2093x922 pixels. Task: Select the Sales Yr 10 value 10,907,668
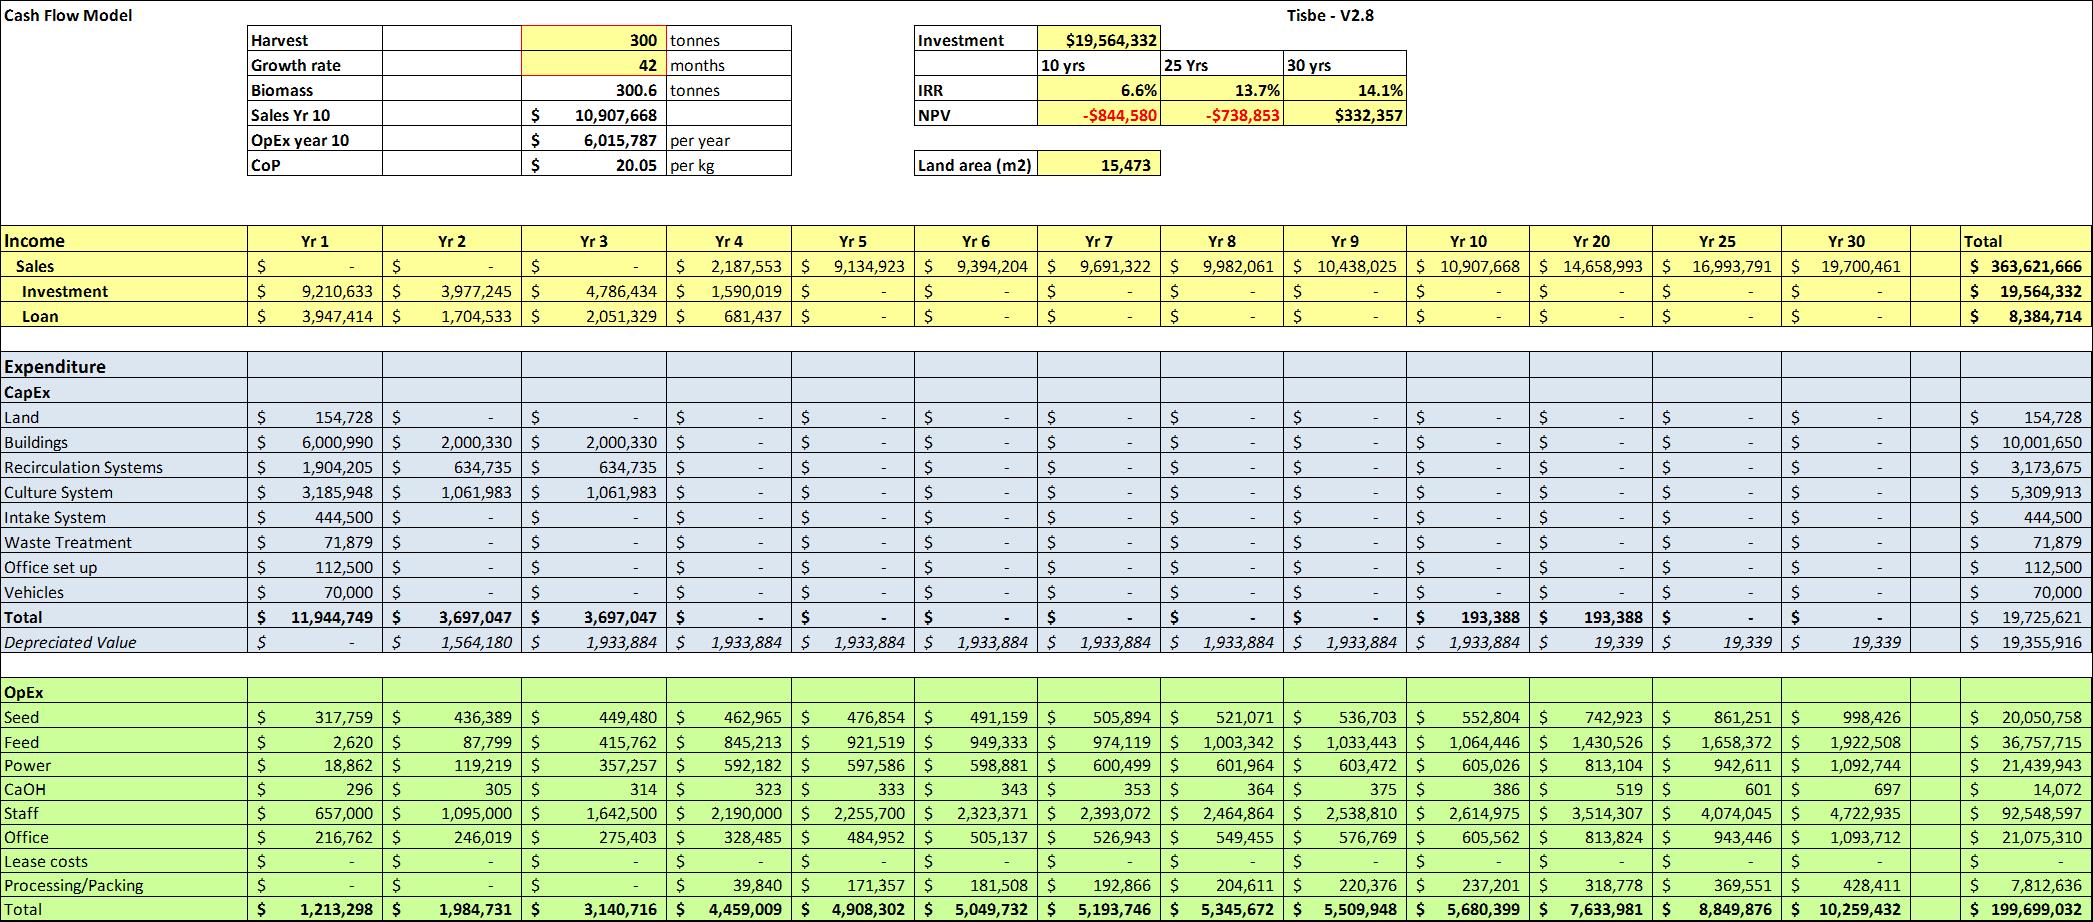coord(594,114)
